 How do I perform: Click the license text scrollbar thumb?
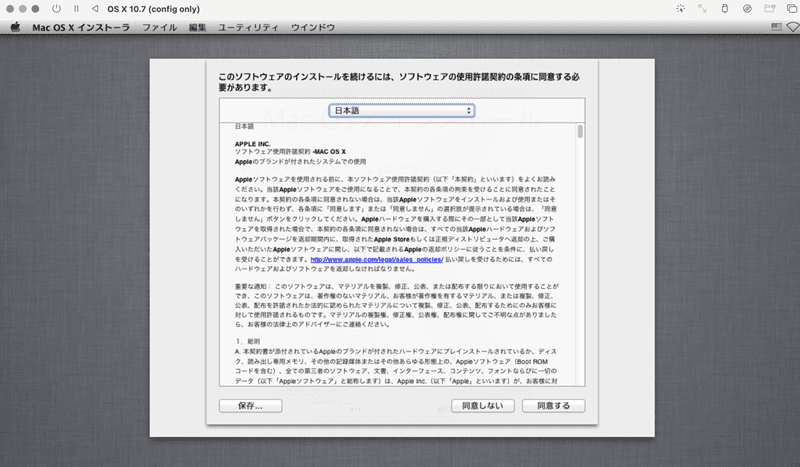(x=580, y=132)
